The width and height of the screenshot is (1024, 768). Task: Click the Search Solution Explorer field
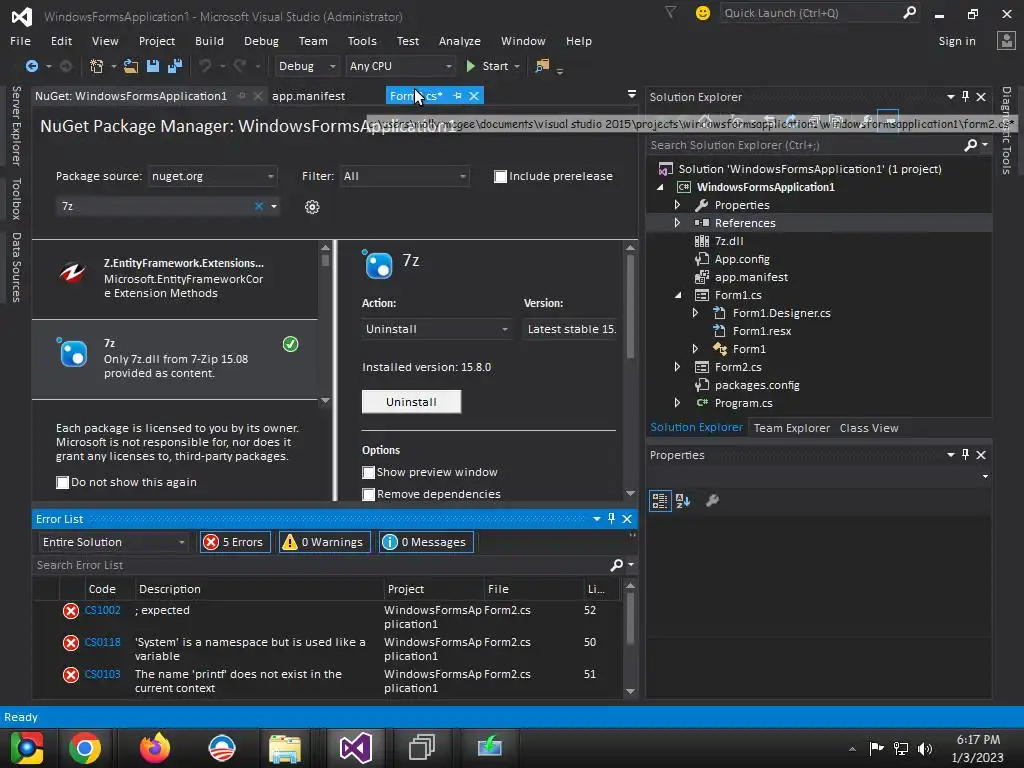pos(805,145)
